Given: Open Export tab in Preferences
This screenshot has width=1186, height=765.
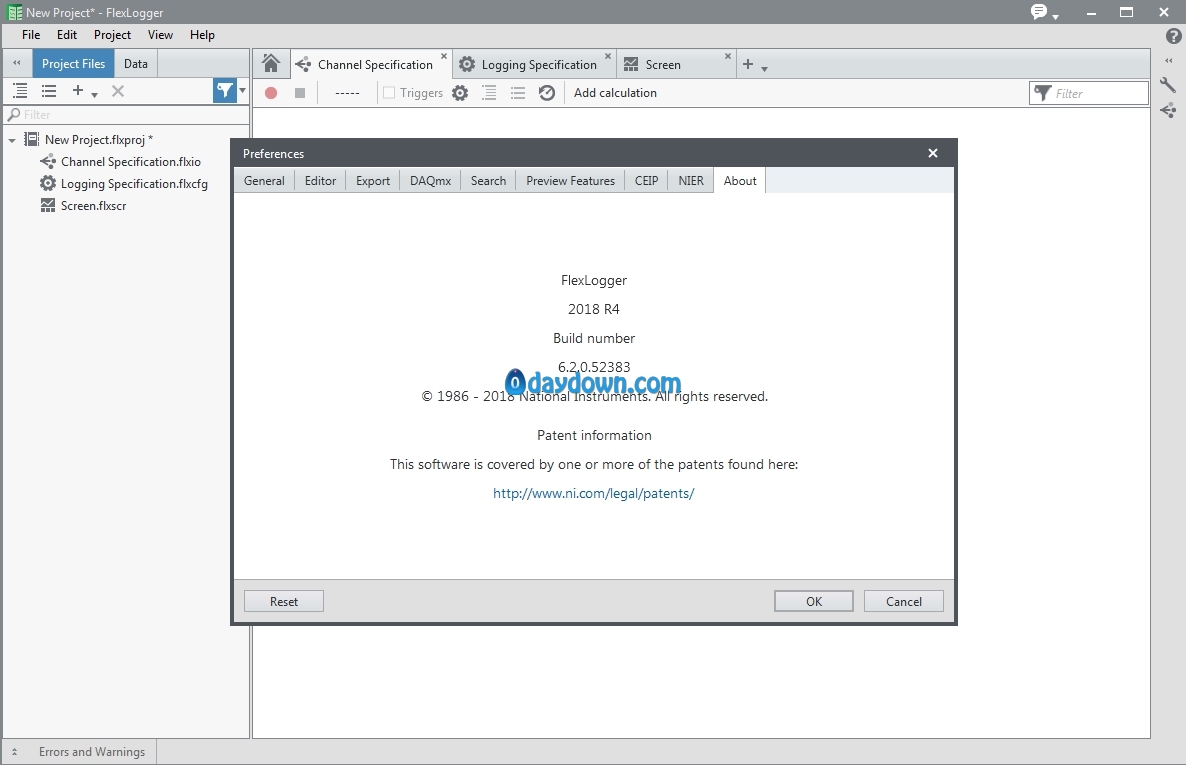Looking at the screenshot, I should [373, 180].
